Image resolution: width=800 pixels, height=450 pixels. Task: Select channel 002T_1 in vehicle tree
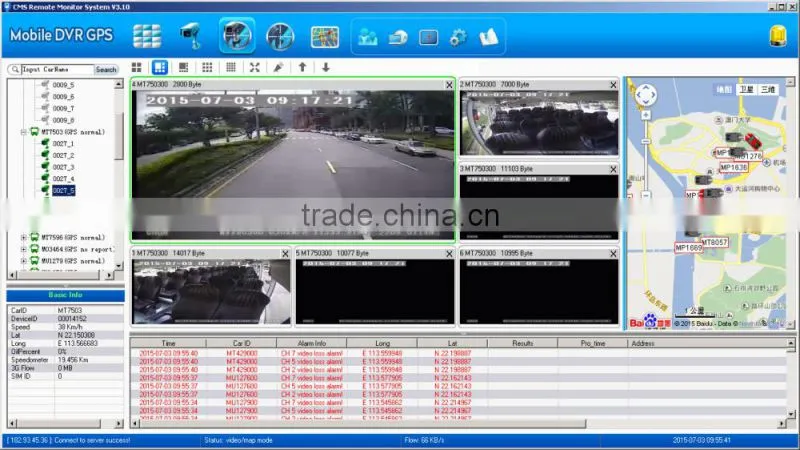[x=63, y=144]
